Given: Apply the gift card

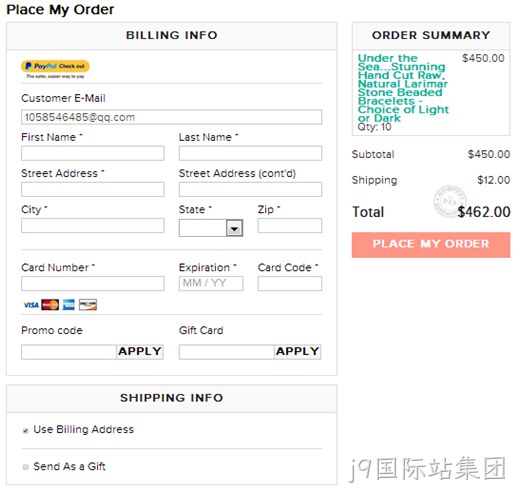Looking at the screenshot, I should click(297, 352).
